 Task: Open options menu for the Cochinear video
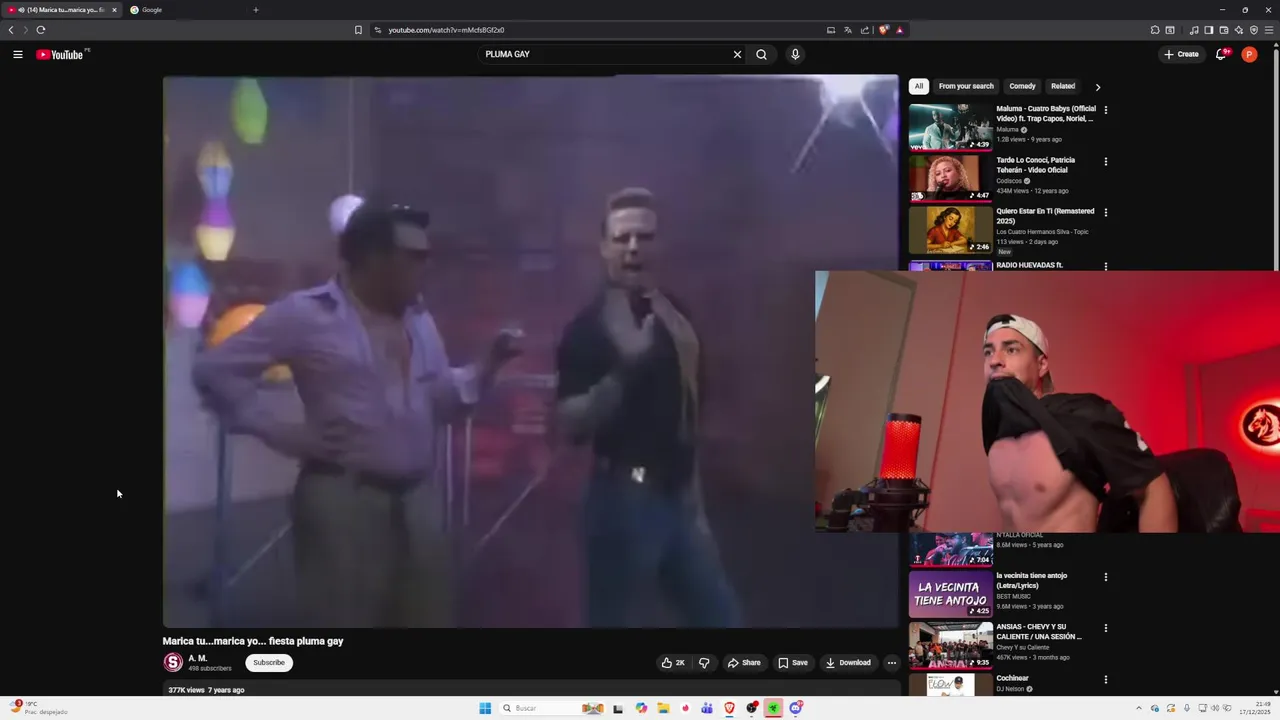point(1105,680)
